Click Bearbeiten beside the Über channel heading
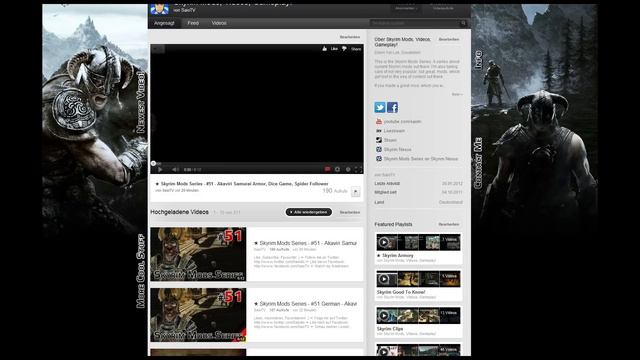The height and width of the screenshot is (360, 640). coord(449,40)
